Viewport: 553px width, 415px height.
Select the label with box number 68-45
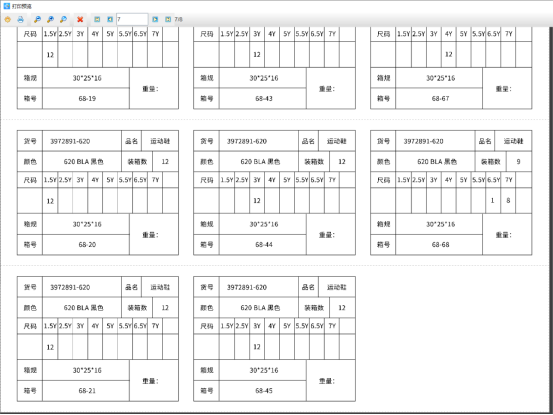(x=274, y=339)
